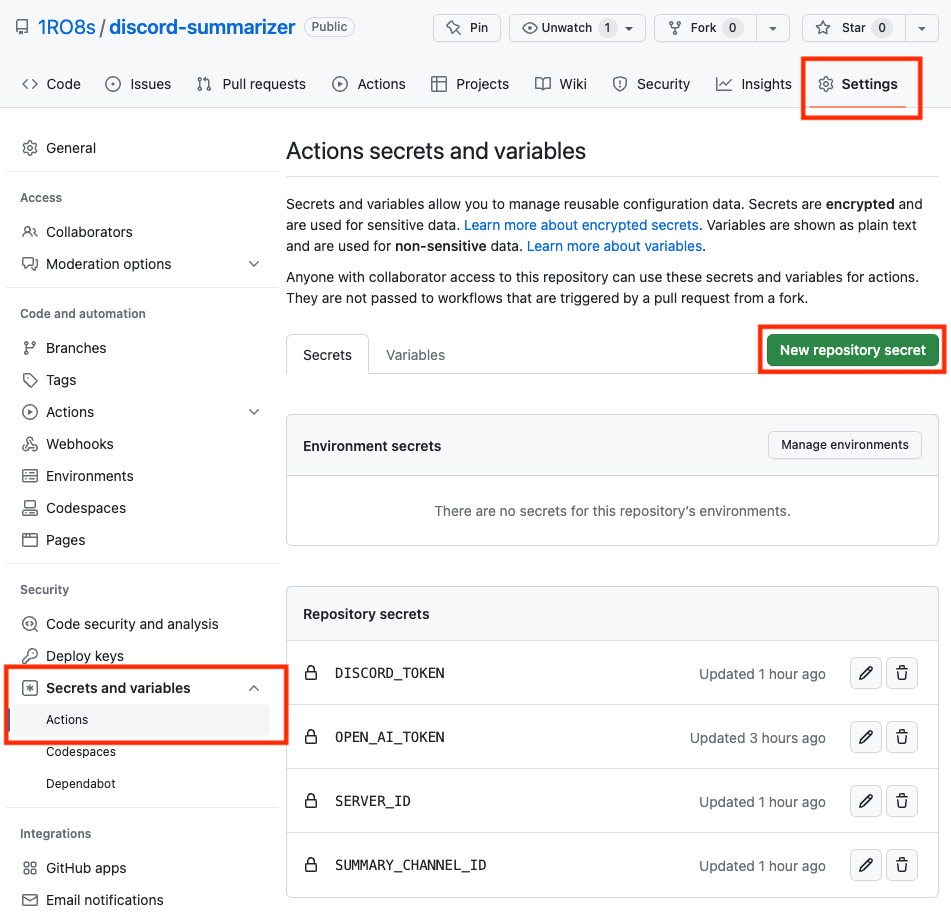Edit the OPEN_AI_TOKEN secret pencil icon
This screenshot has width=951, height=918.
[865, 737]
